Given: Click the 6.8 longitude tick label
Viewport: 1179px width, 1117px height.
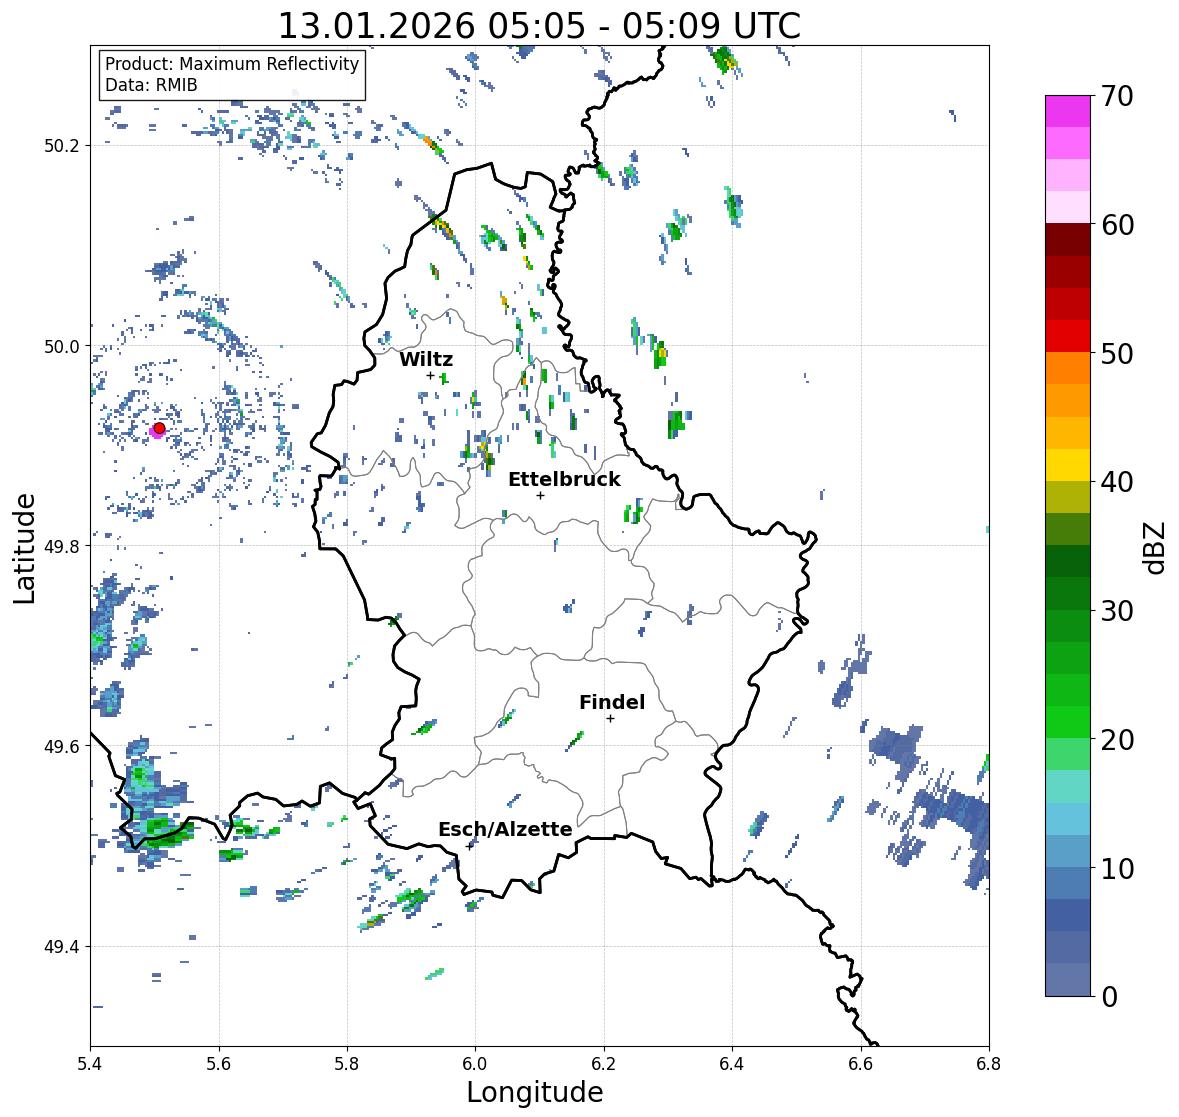Looking at the screenshot, I should [988, 1064].
